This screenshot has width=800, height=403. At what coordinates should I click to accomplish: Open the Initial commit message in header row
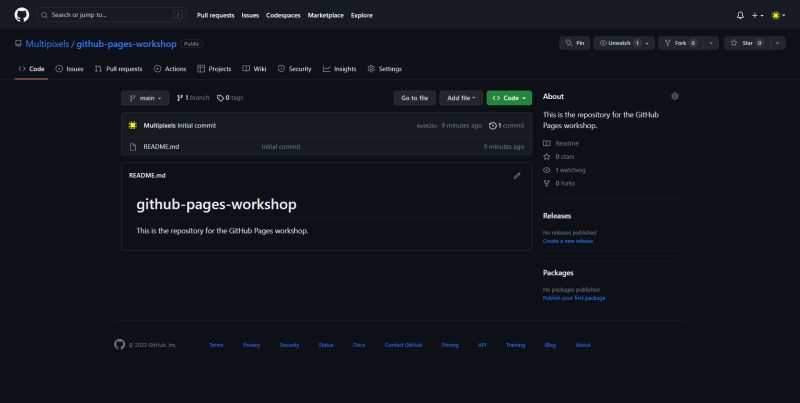[196, 125]
